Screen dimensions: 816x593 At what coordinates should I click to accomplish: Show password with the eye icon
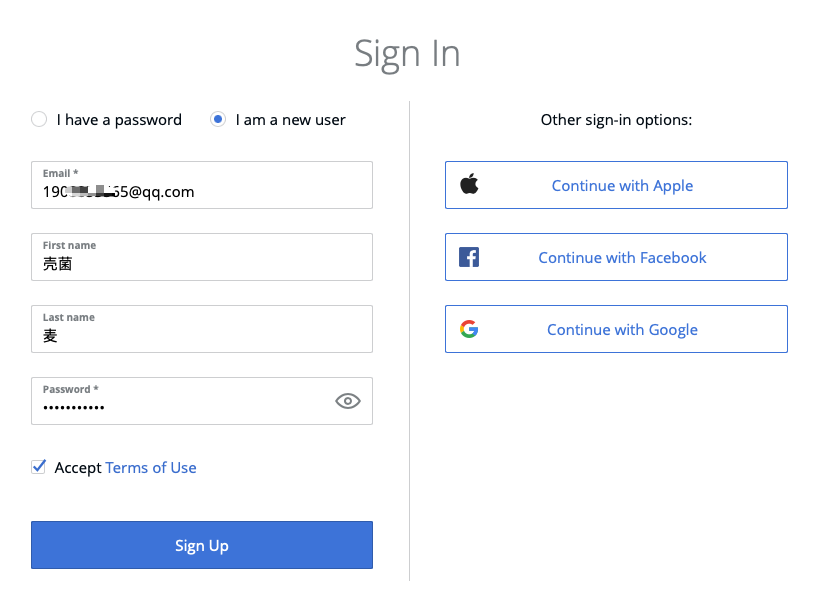[347, 401]
